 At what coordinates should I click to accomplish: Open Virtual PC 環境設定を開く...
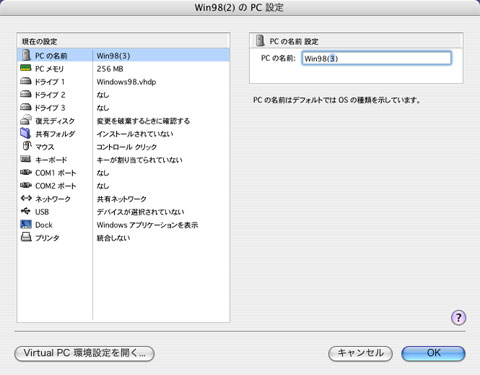[84, 353]
